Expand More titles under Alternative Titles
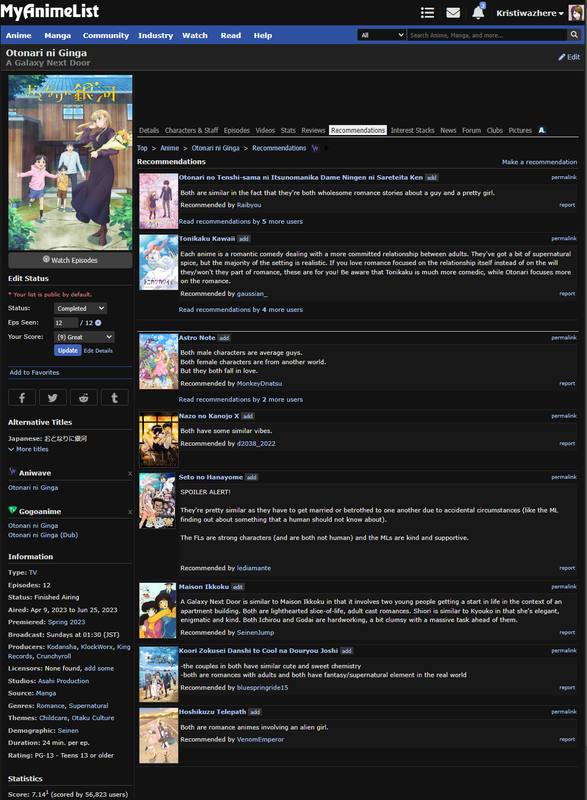 (29, 449)
